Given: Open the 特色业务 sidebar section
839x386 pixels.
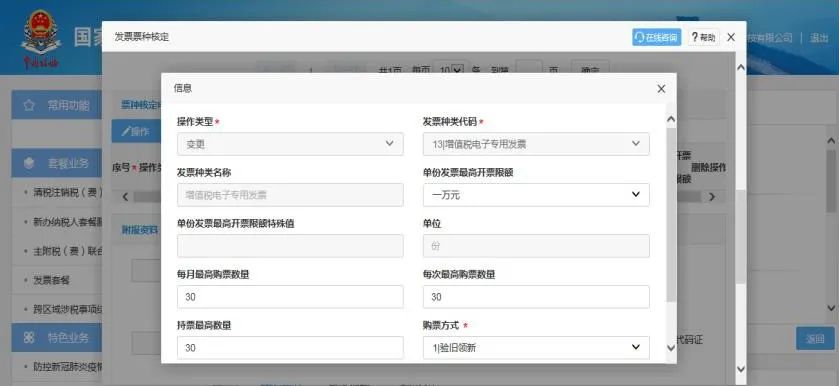Looking at the screenshot, I should (57, 338).
